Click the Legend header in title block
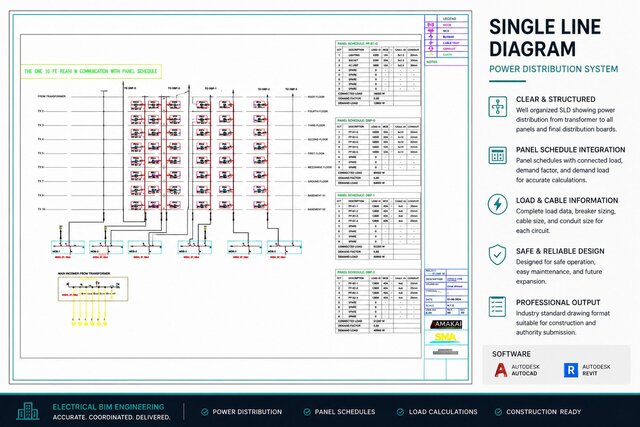Screen dimensions: 640x427 tap(449, 19)
